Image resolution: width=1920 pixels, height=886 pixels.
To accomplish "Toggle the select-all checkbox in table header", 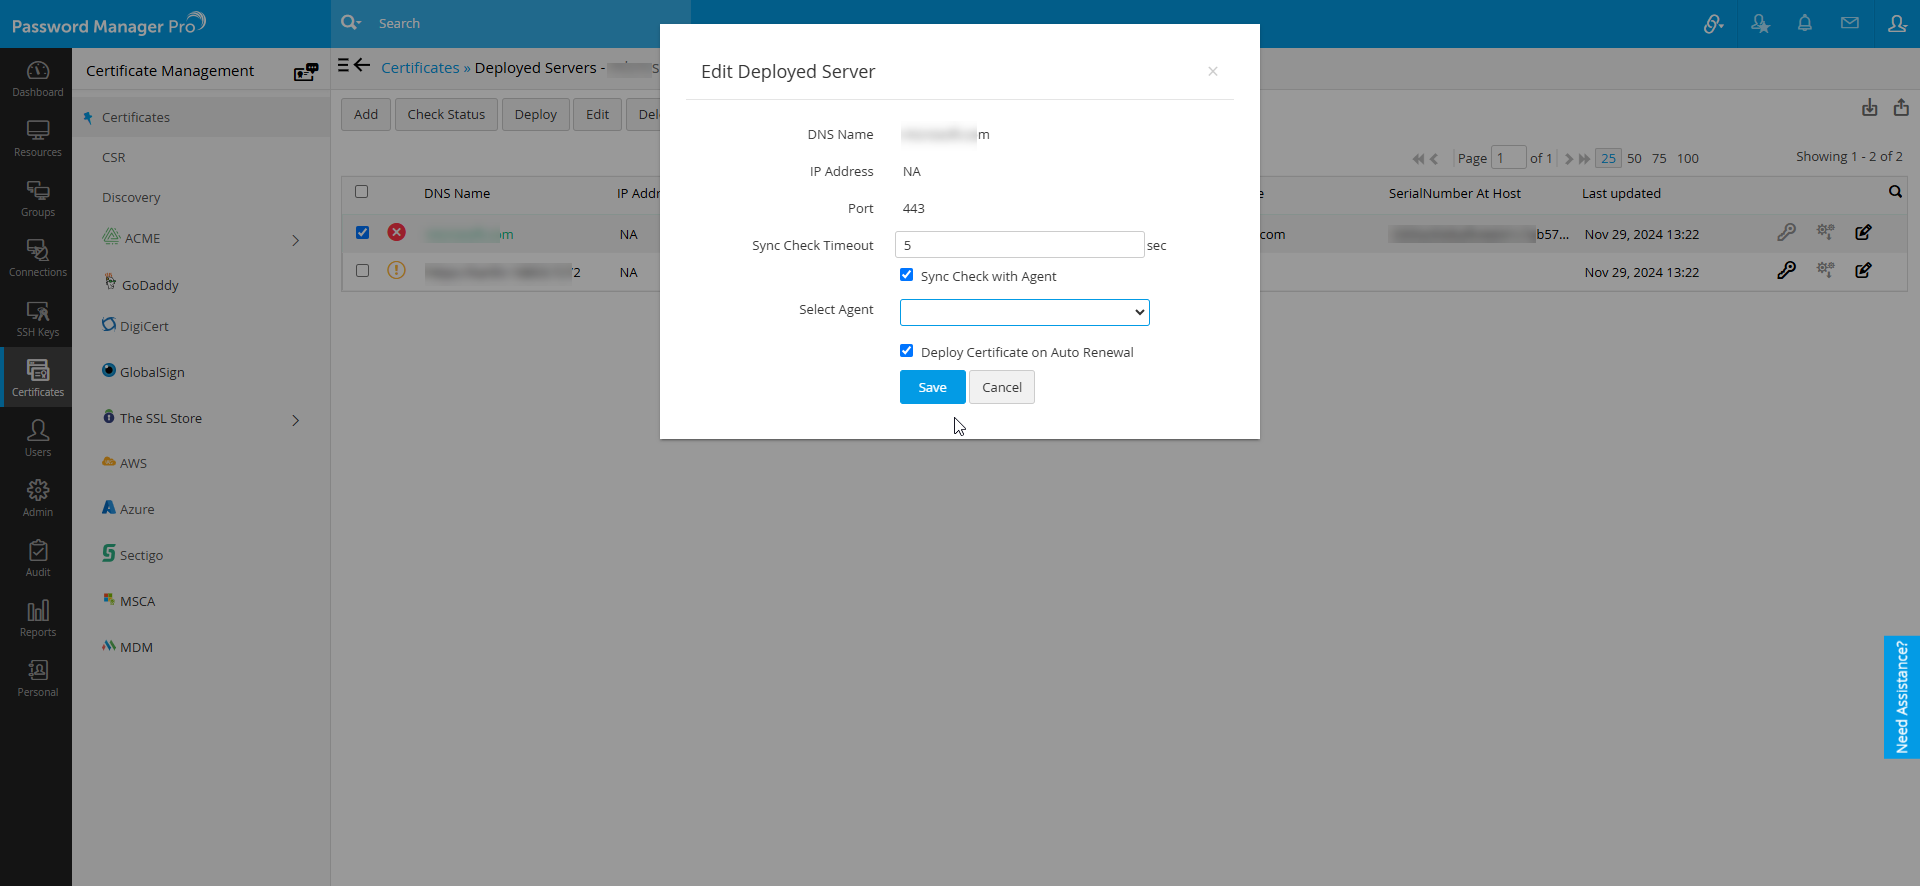I will coord(362,192).
